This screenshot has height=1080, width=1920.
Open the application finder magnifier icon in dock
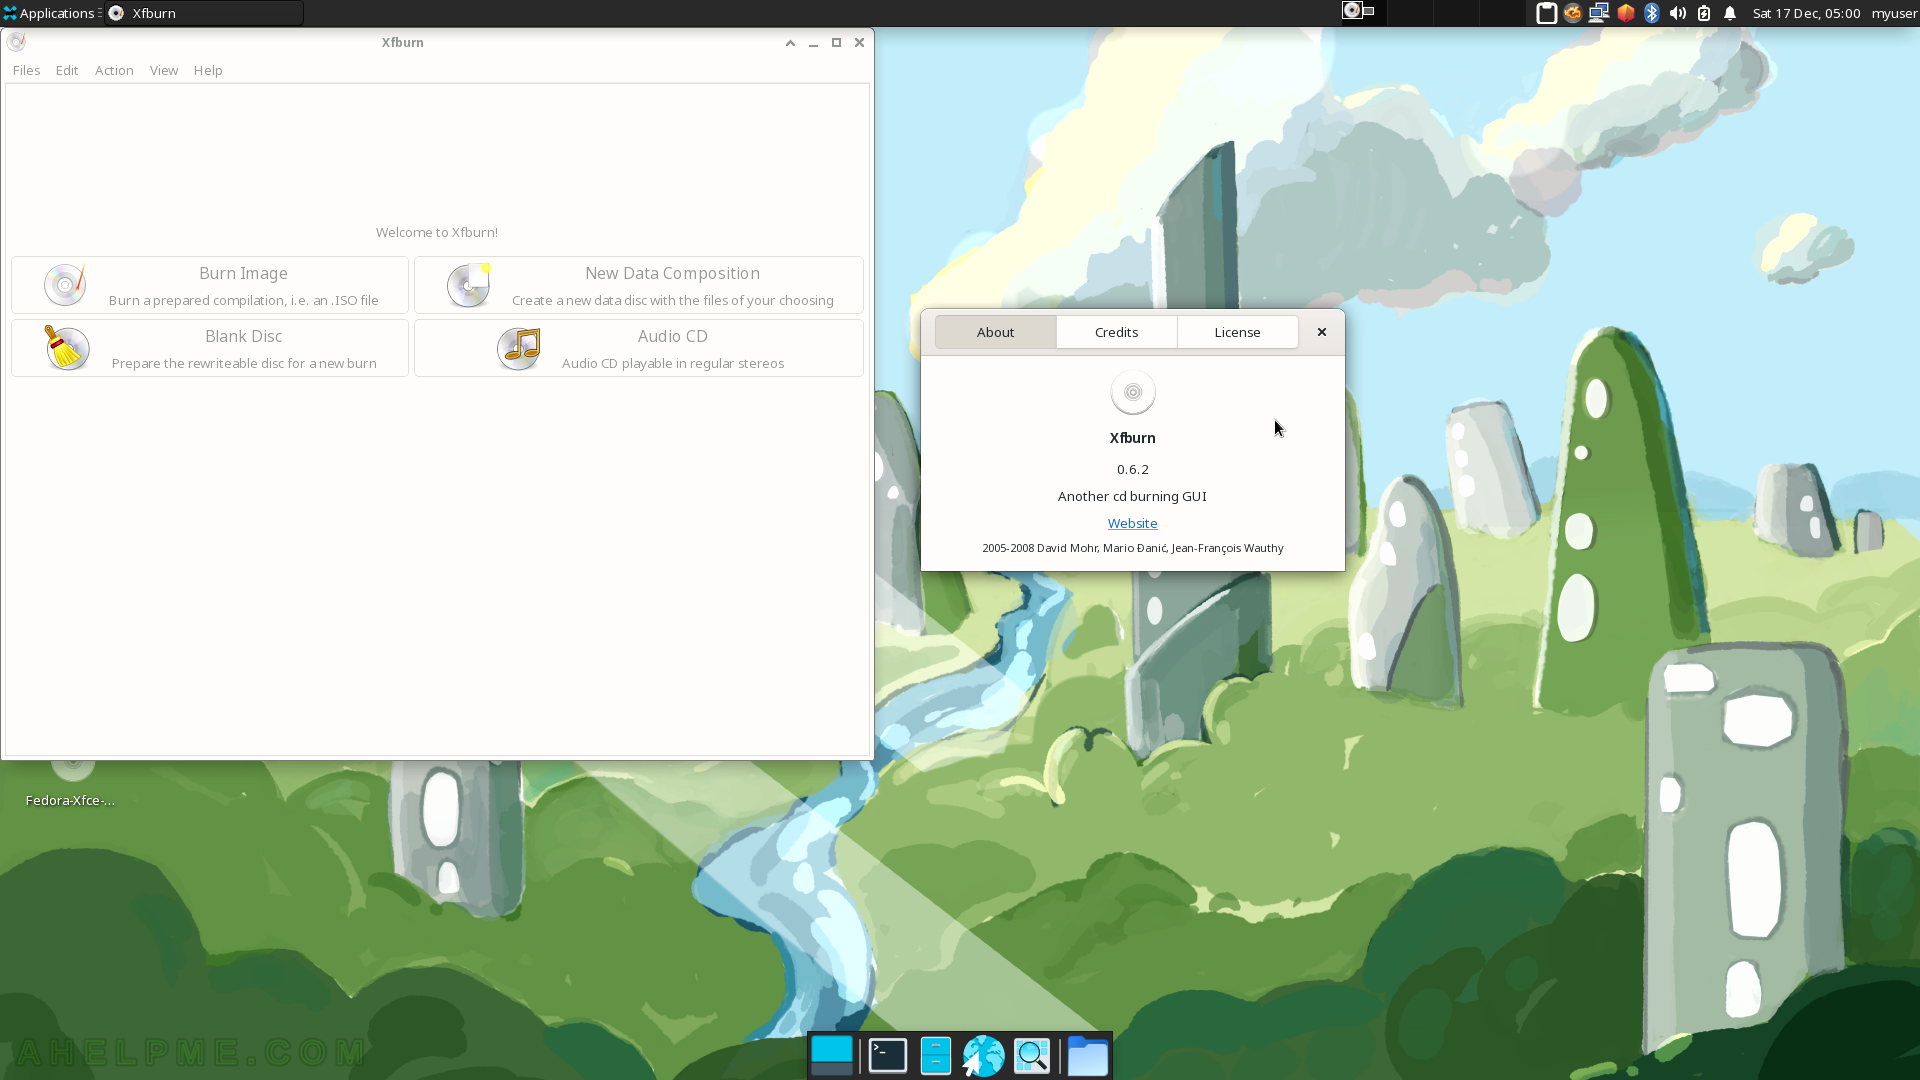[x=1032, y=1056]
